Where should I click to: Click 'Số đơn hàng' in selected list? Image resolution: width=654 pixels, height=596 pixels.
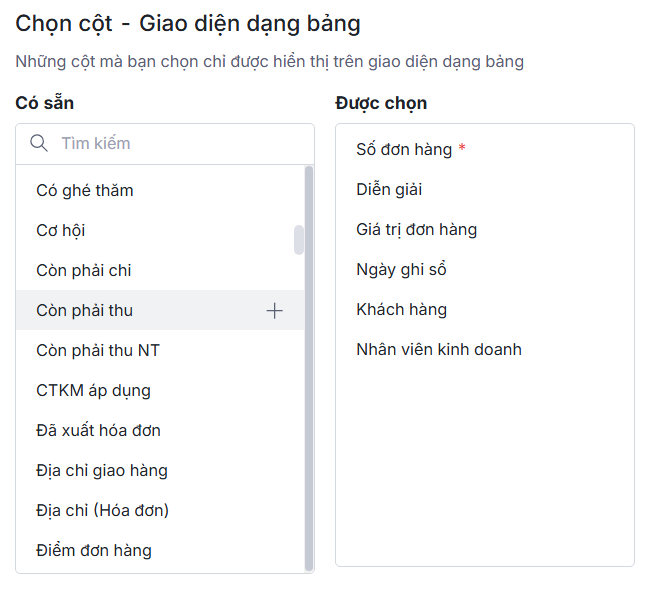(404, 149)
